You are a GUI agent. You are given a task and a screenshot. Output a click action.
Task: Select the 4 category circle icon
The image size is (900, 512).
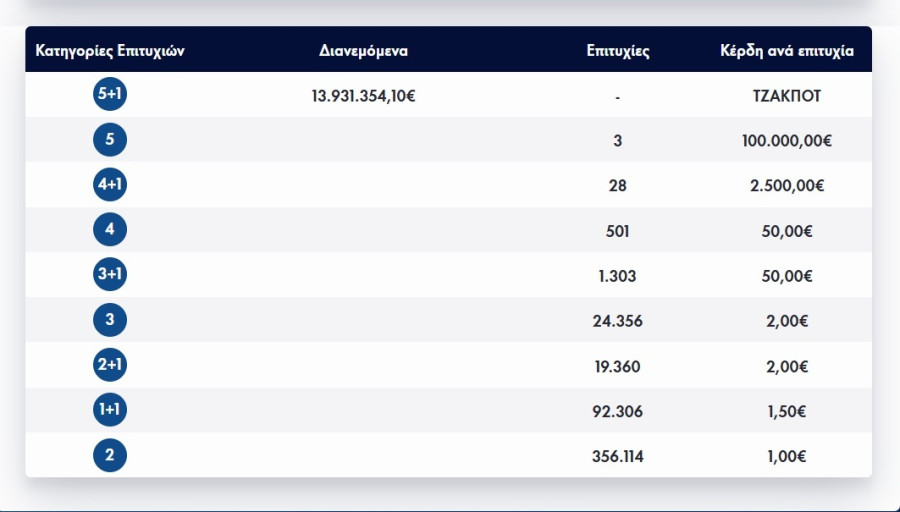[110, 231]
